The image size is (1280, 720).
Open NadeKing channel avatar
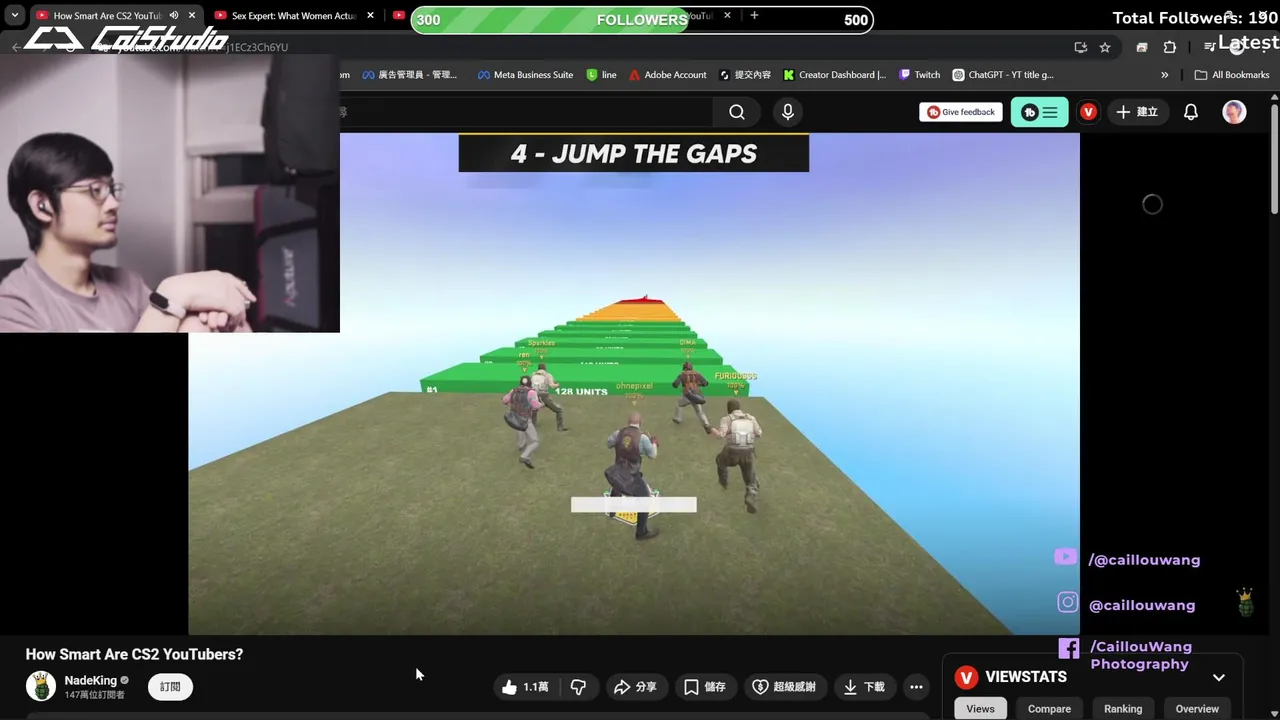click(x=41, y=687)
